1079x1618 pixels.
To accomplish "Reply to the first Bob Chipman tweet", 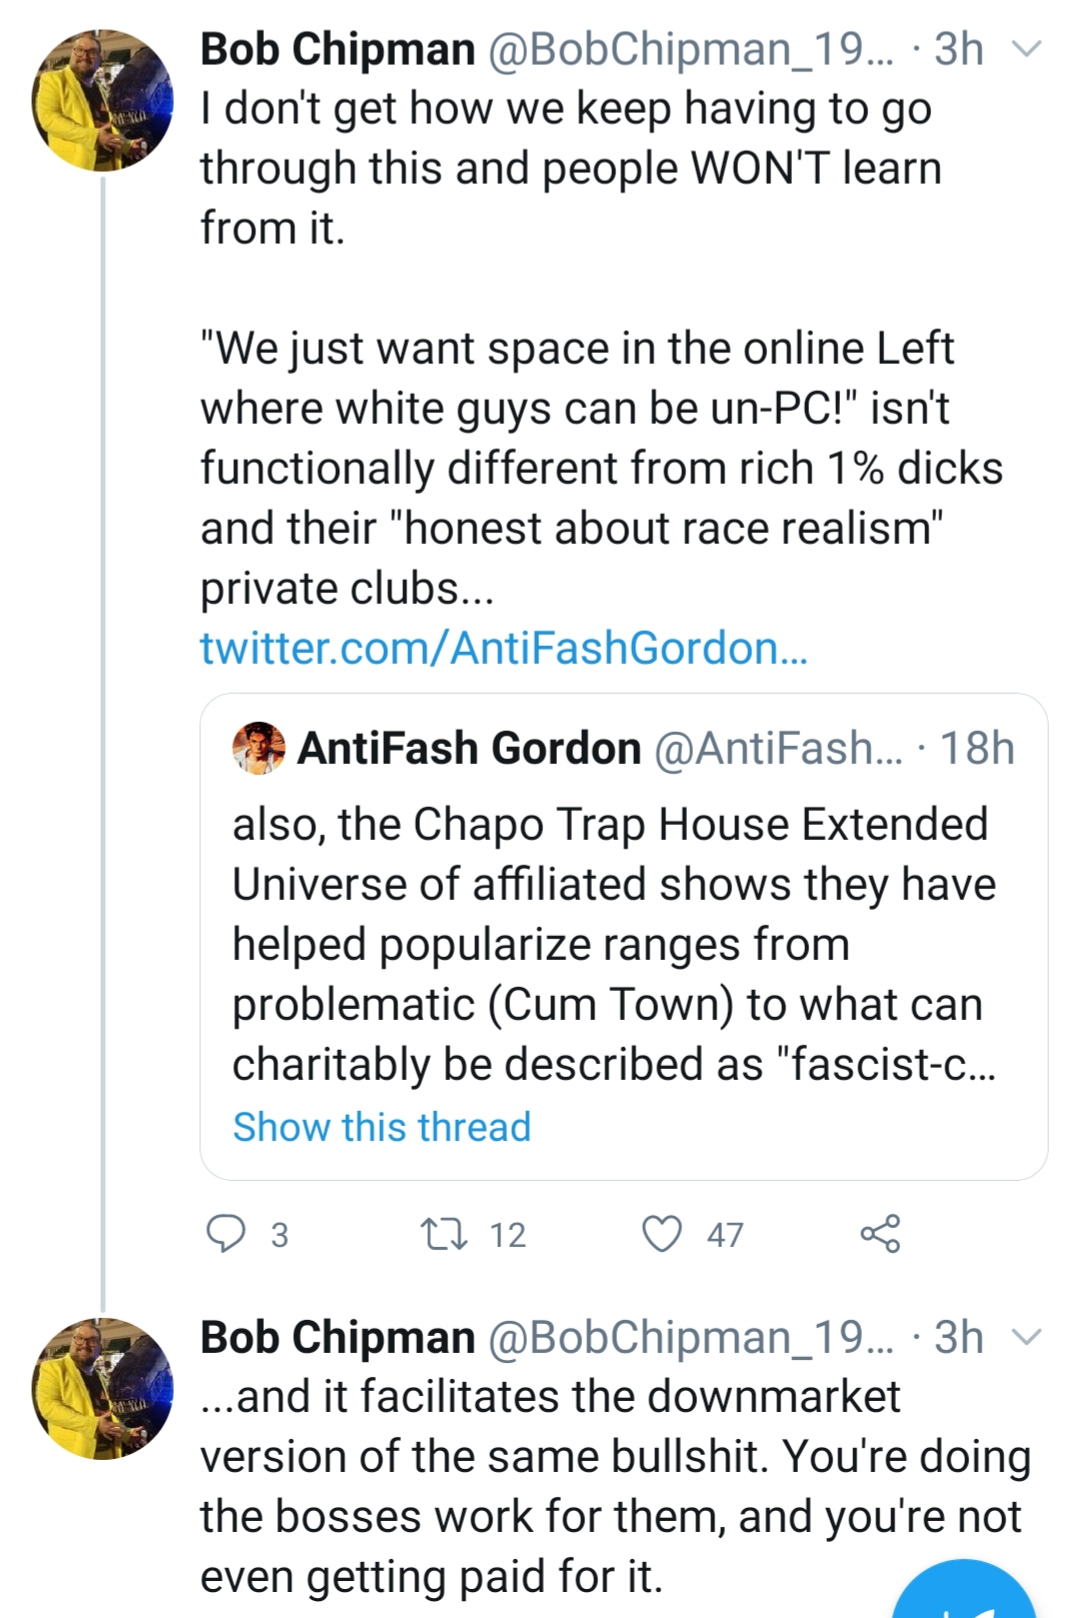I will [226, 1234].
